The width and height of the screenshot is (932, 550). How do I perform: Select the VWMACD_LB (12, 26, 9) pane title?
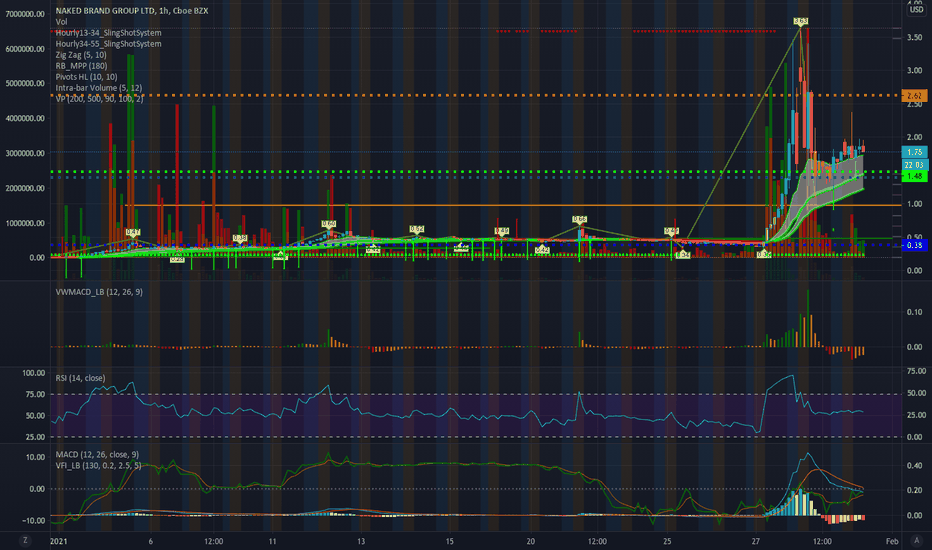coord(99,292)
